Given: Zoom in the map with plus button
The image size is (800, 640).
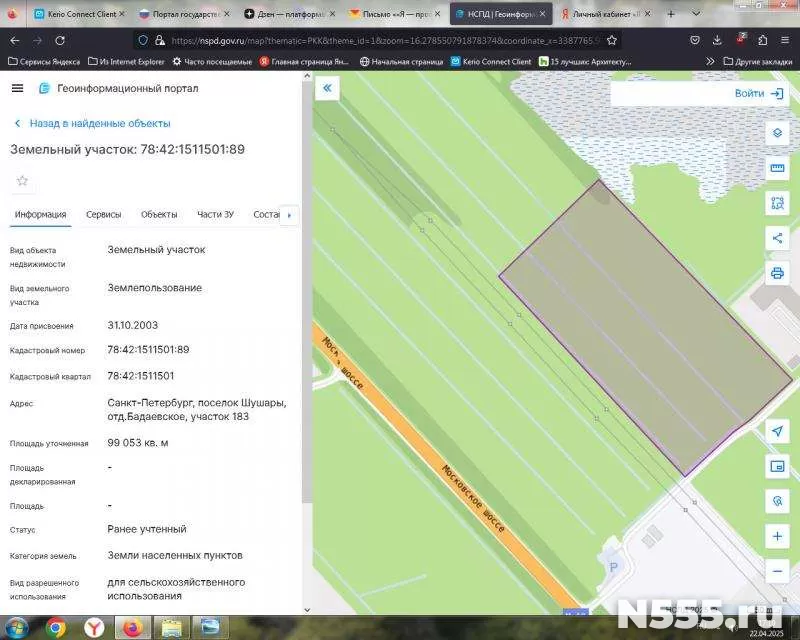Looking at the screenshot, I should point(777,536).
